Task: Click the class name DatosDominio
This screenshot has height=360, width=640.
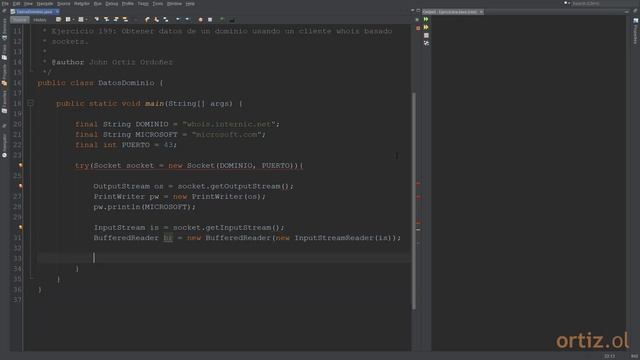Action: coord(126,83)
